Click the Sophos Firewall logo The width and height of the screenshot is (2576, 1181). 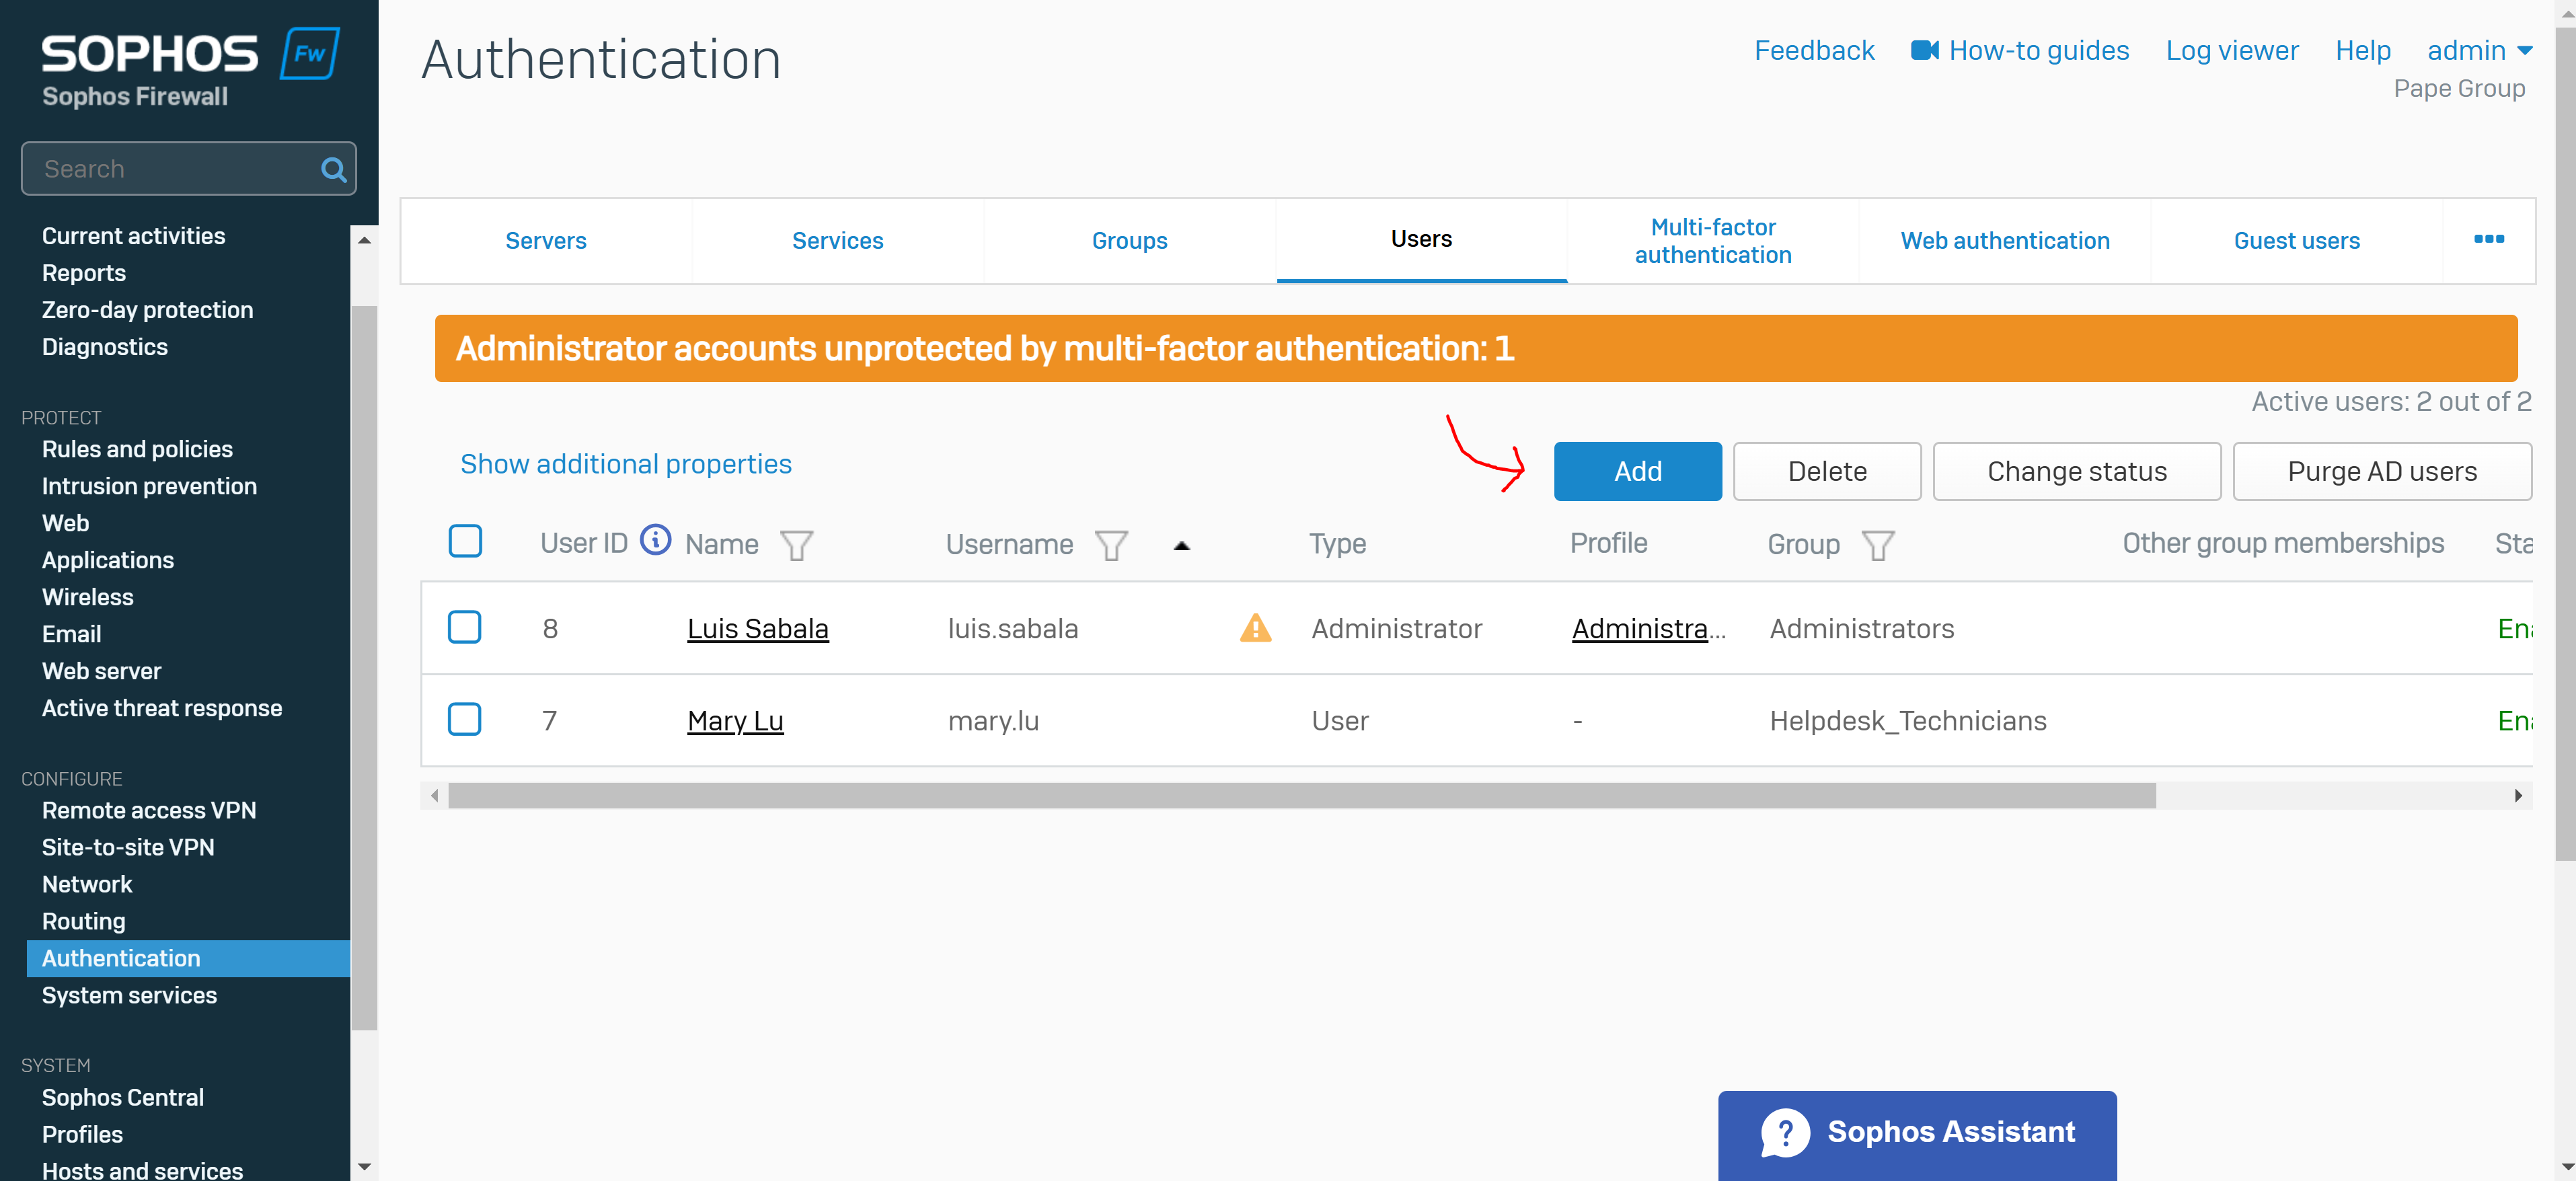pos(190,68)
